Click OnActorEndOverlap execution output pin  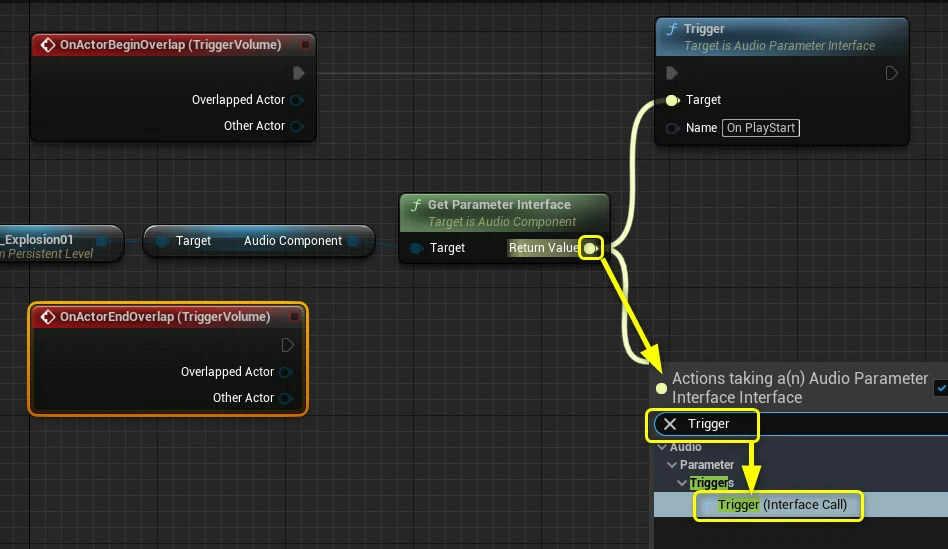click(288, 345)
